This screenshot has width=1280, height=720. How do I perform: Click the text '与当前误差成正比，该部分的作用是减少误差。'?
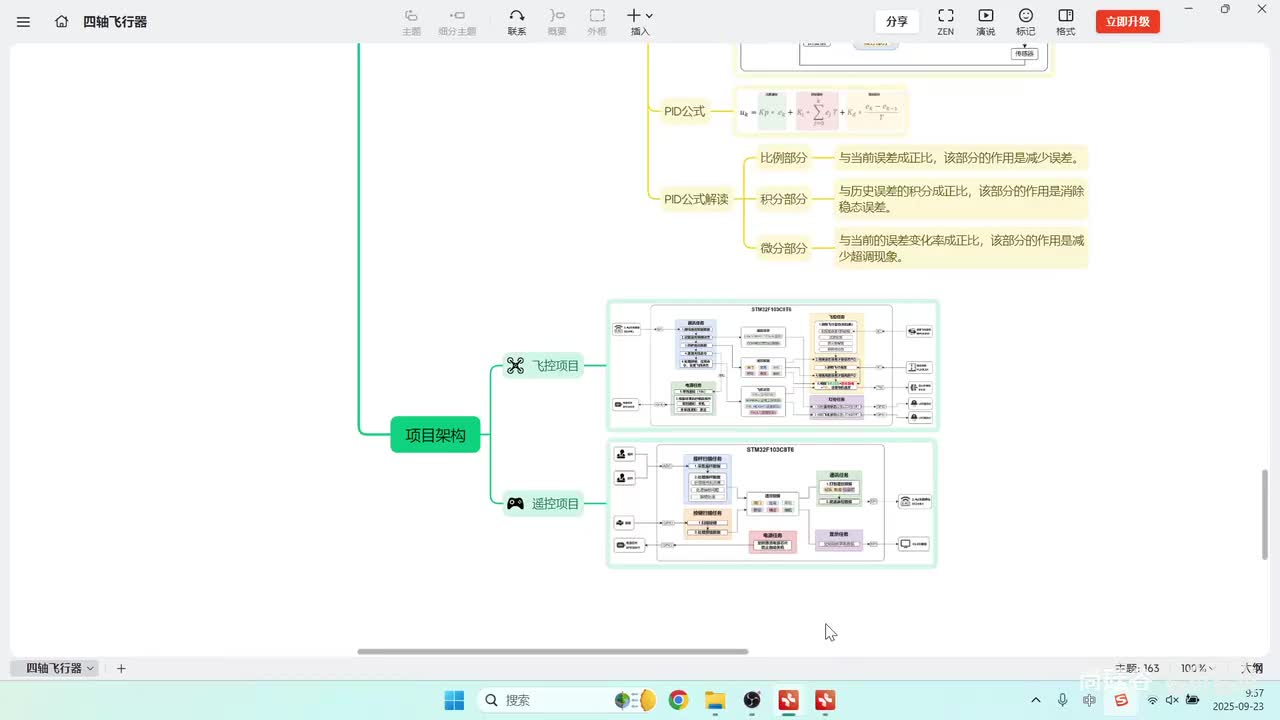(959, 158)
